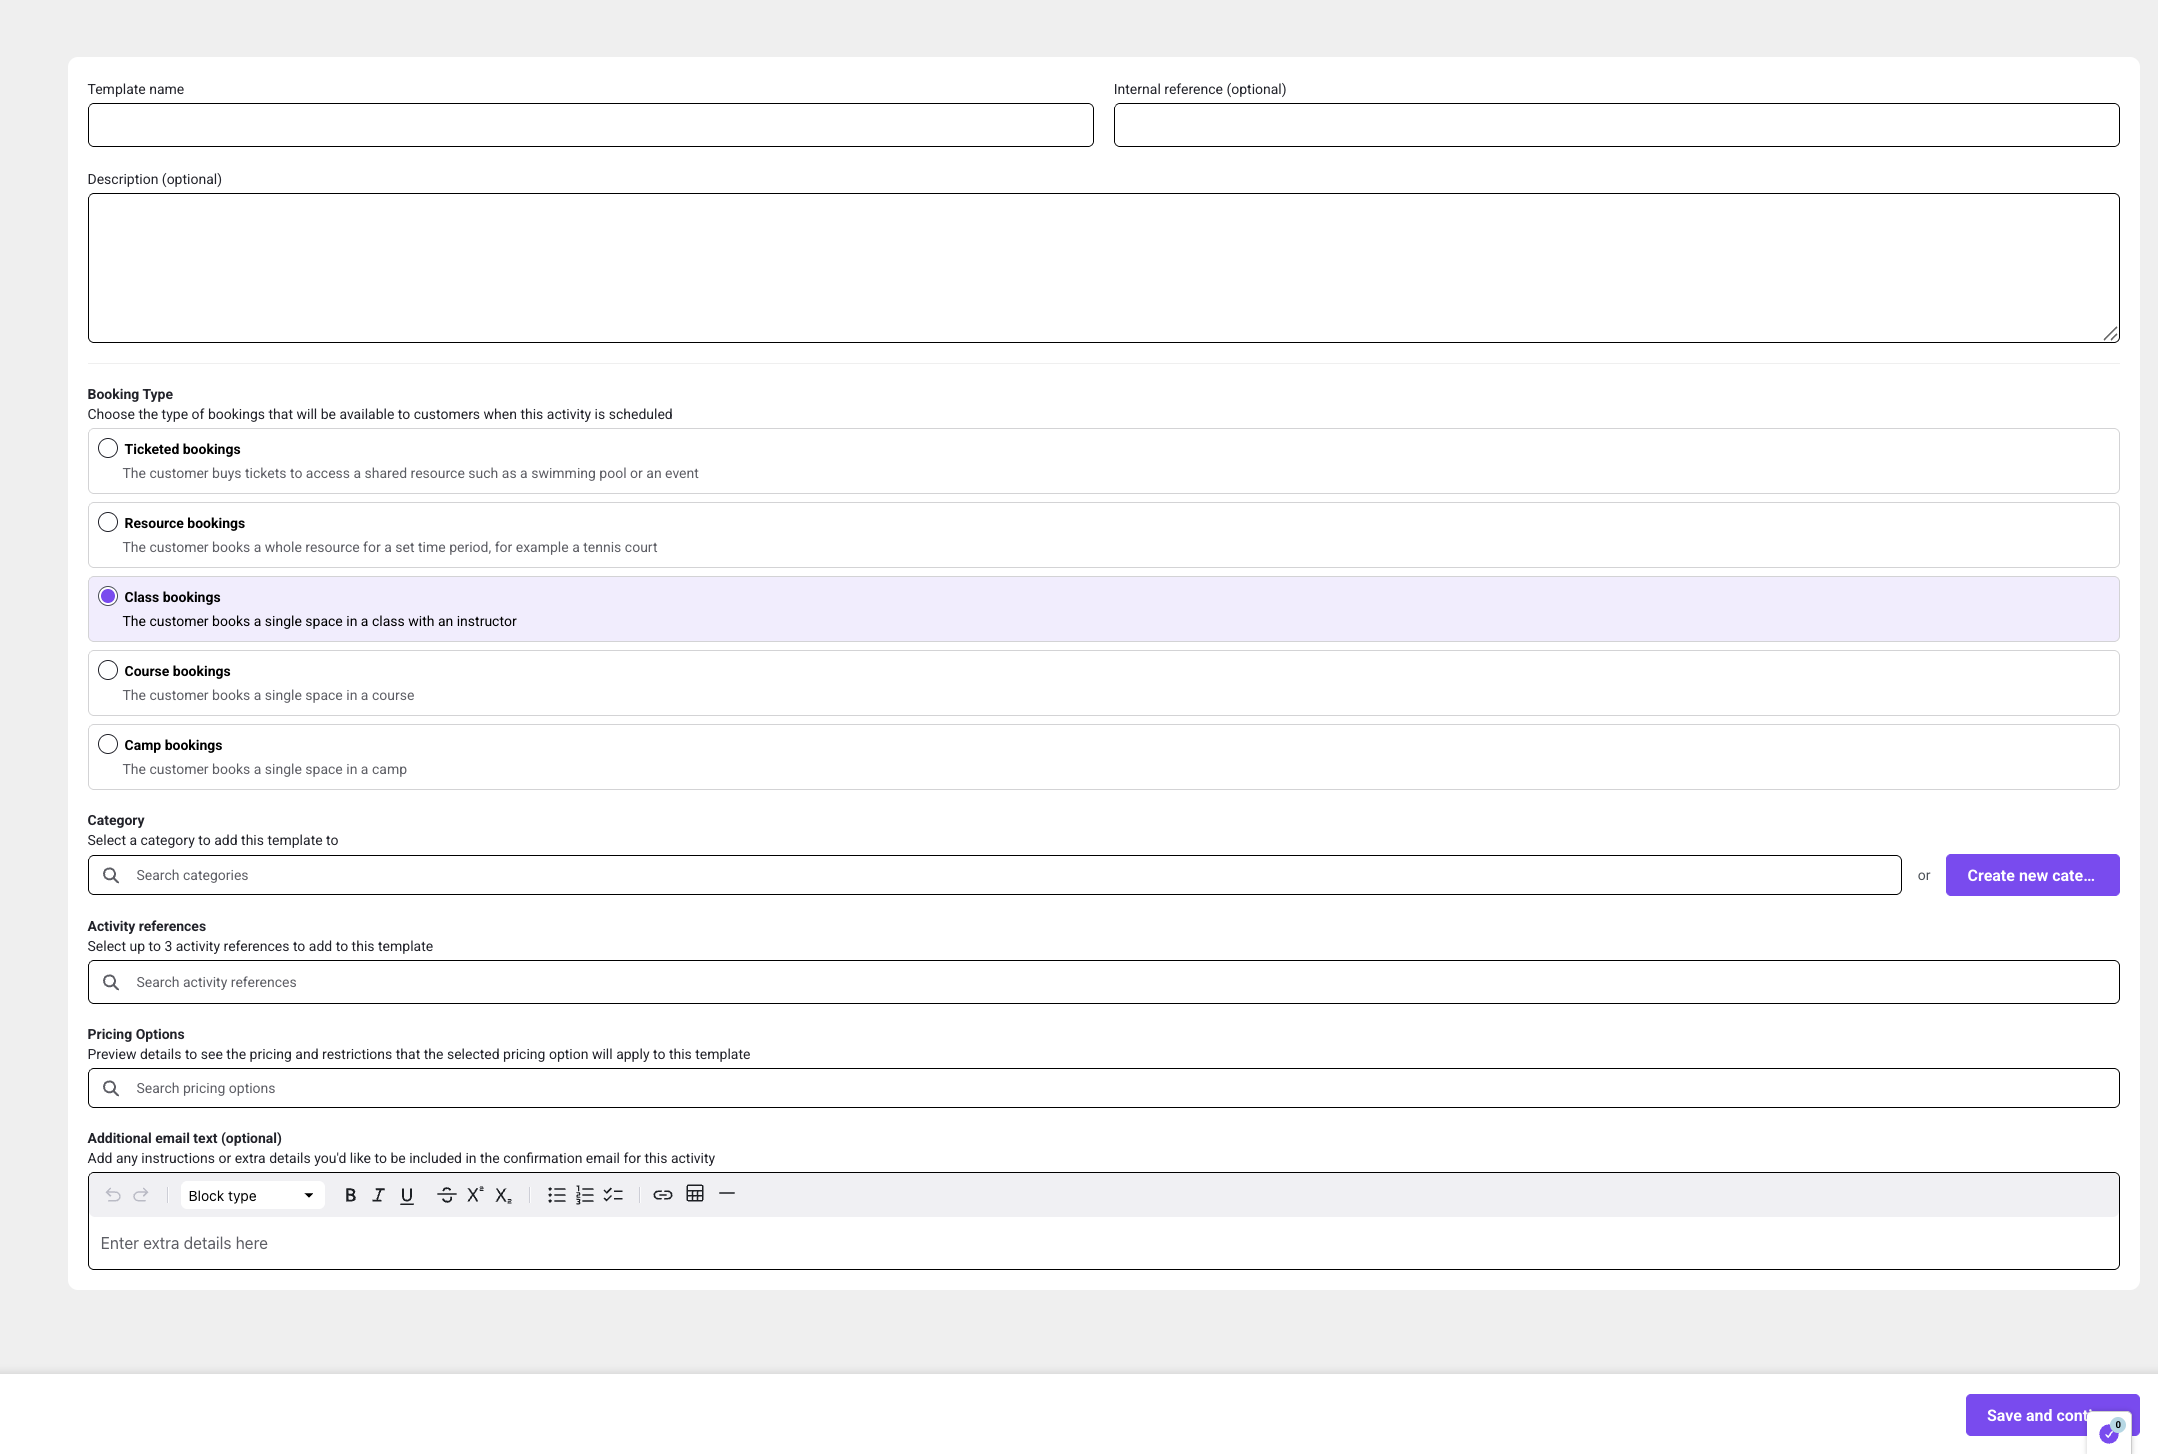The width and height of the screenshot is (2158, 1454).
Task: Select Ticketed bookings radio option
Action: pos(108,448)
